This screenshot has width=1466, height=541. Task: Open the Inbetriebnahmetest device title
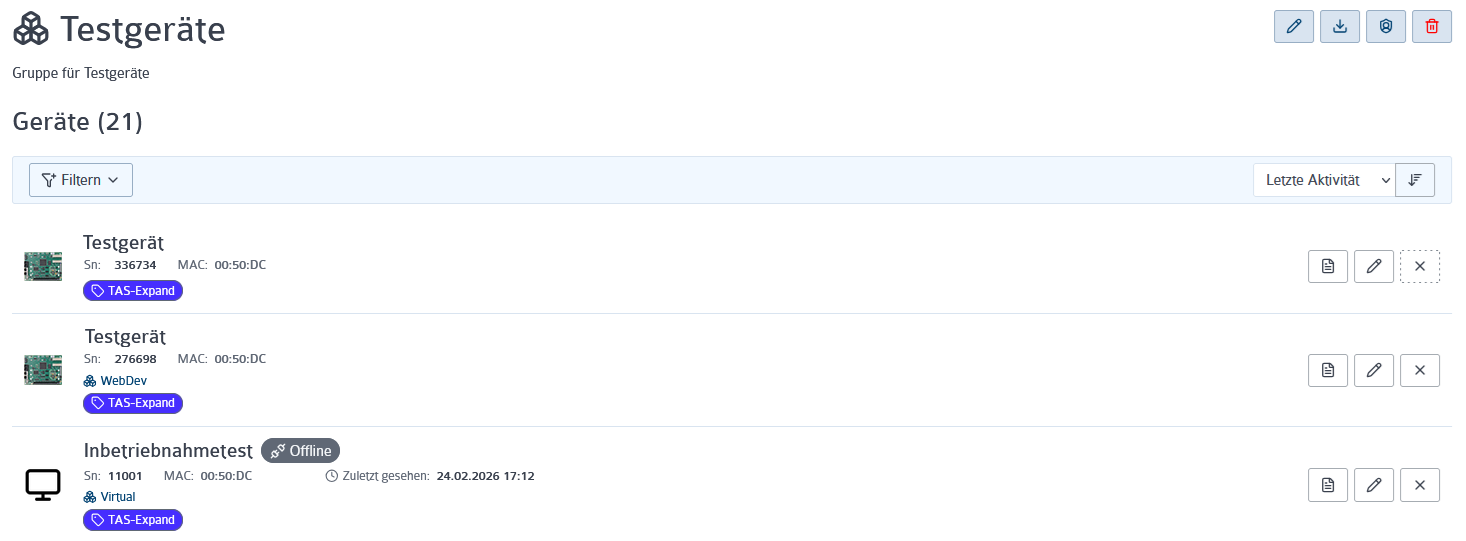pos(168,450)
